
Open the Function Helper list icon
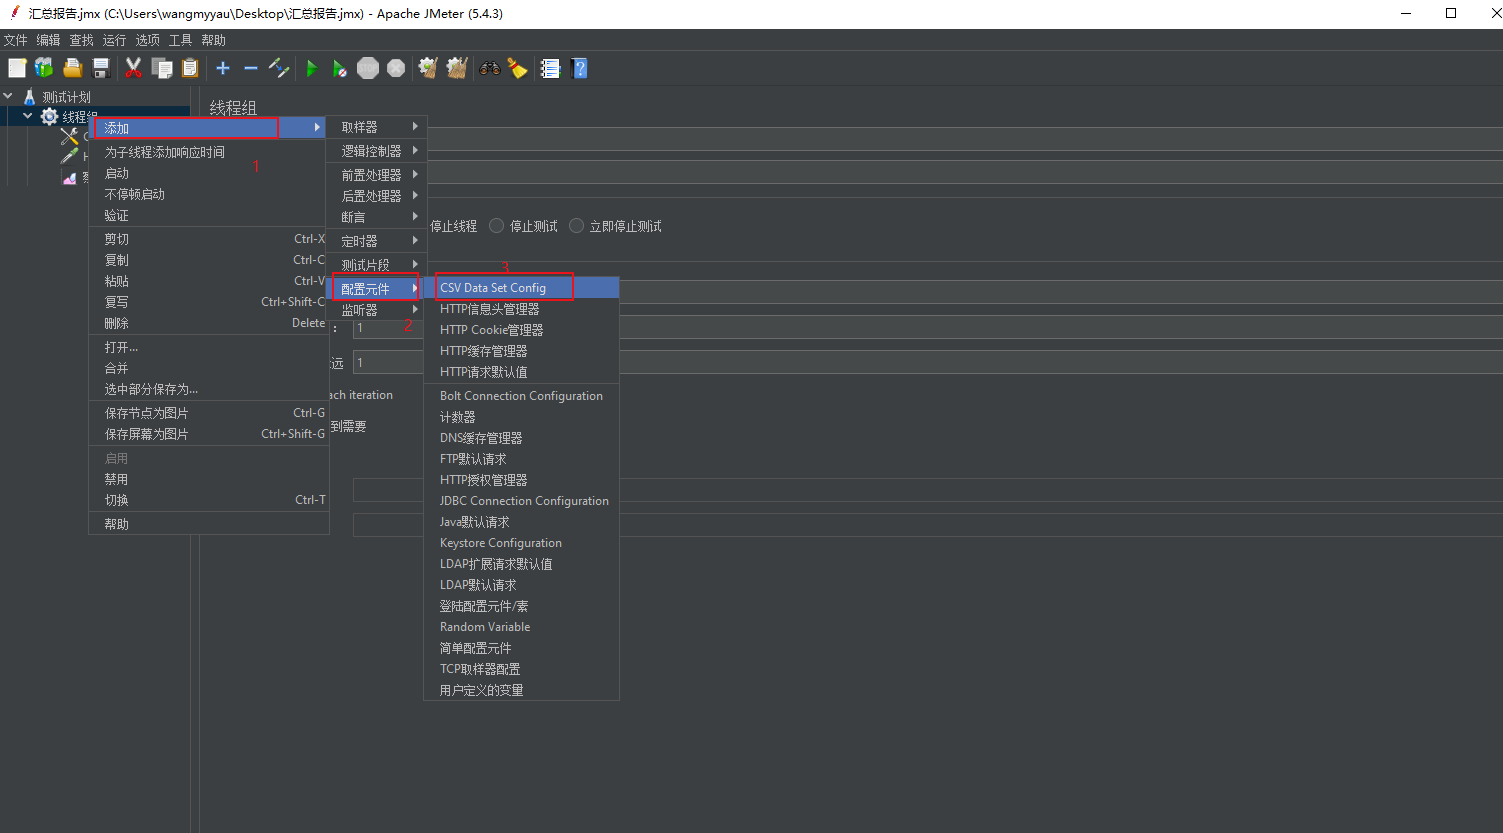(550, 68)
